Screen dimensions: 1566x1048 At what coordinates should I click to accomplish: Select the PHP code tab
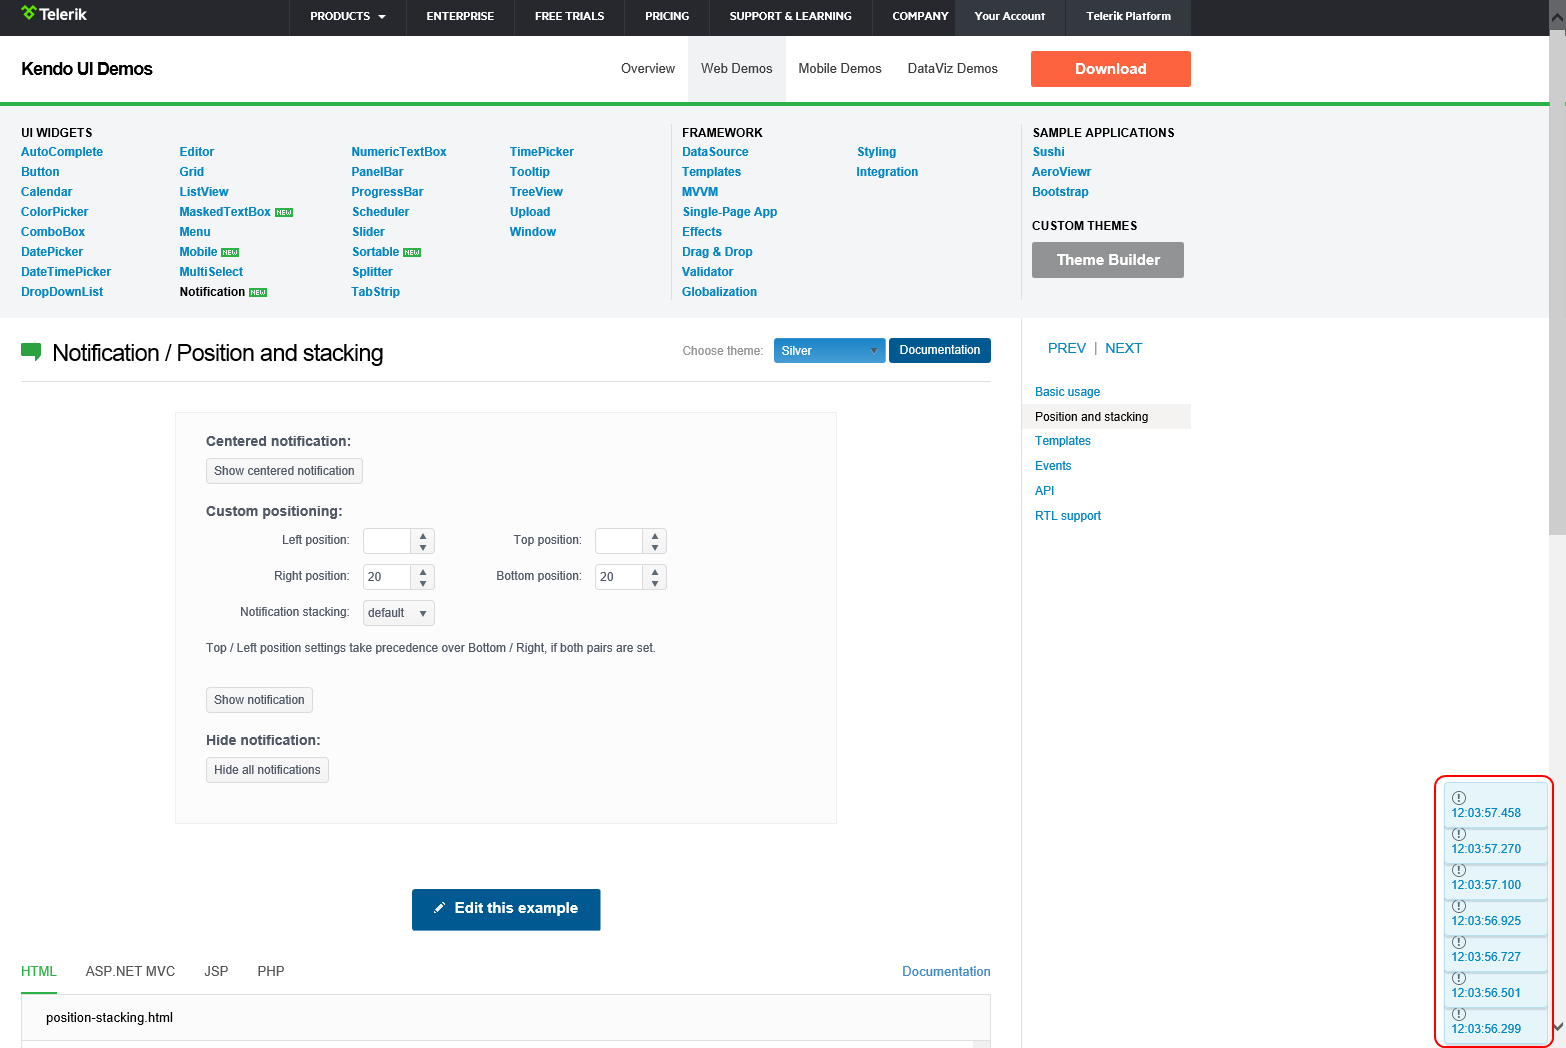(x=271, y=971)
